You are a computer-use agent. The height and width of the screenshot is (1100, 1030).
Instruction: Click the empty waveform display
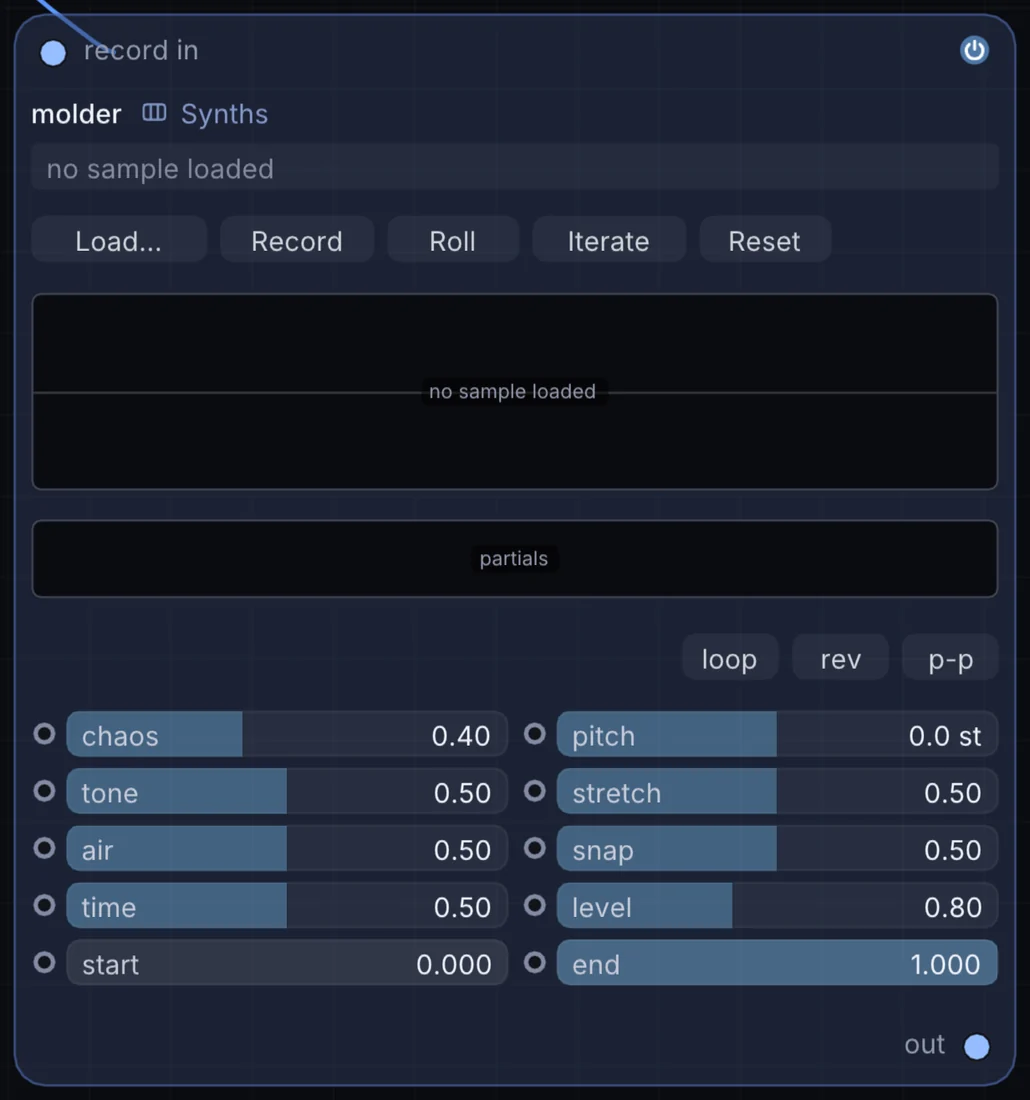click(515, 391)
